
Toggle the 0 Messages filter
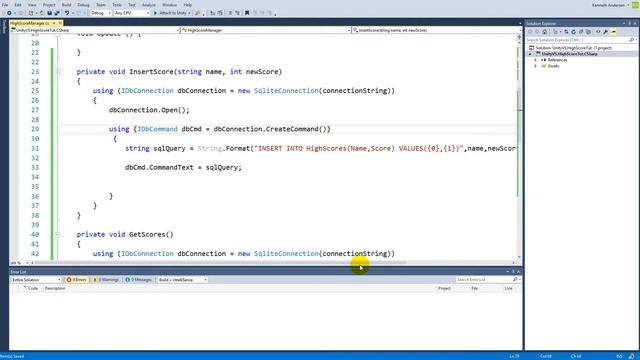[x=138, y=280]
